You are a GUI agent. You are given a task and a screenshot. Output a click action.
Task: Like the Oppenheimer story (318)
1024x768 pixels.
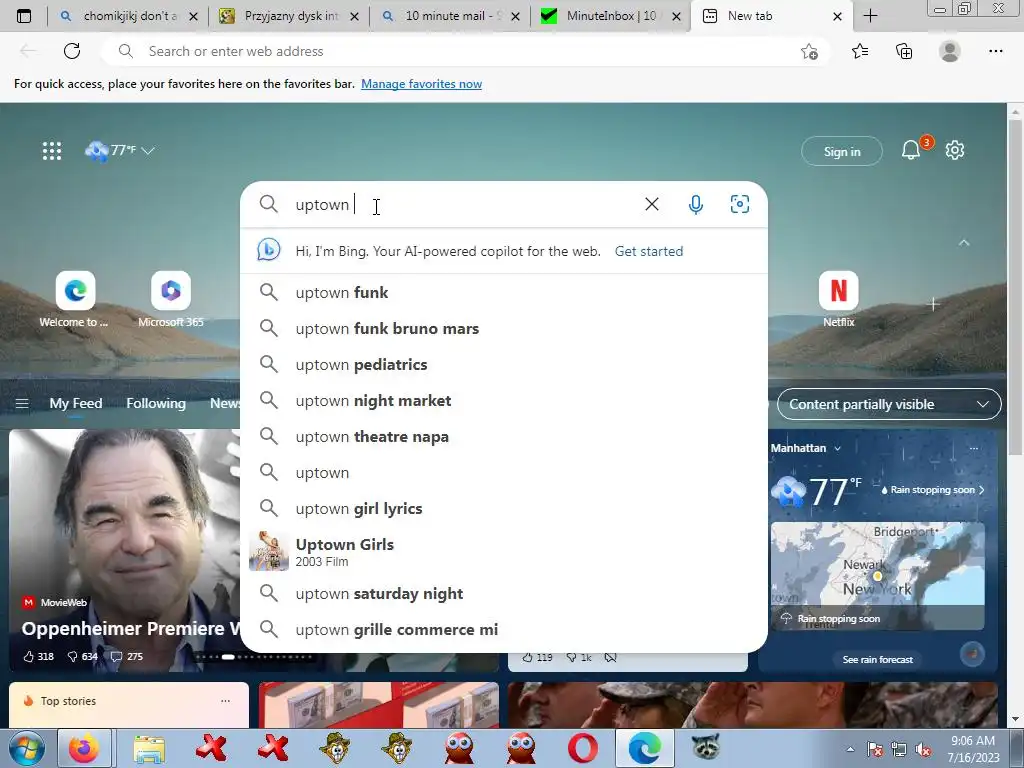tap(39, 656)
